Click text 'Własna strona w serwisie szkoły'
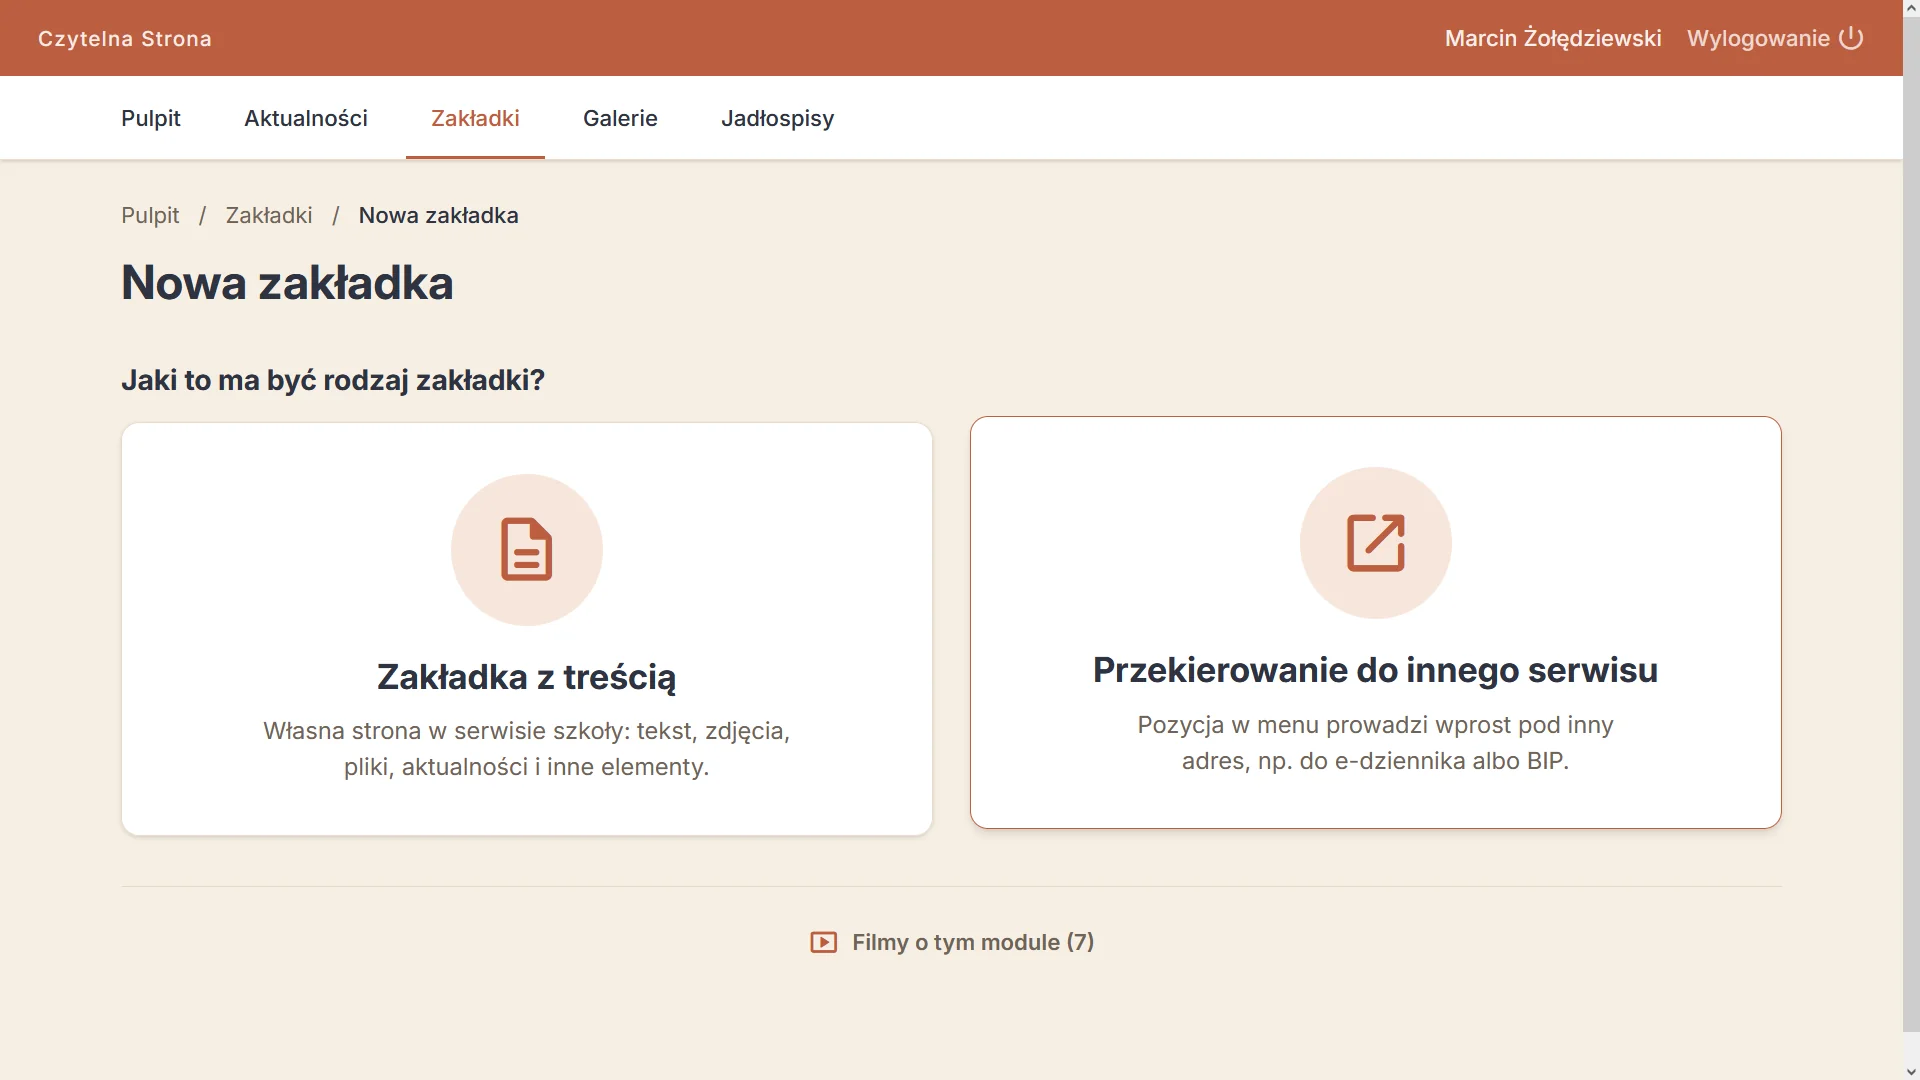Image resolution: width=1920 pixels, height=1080 pixels. 446,731
